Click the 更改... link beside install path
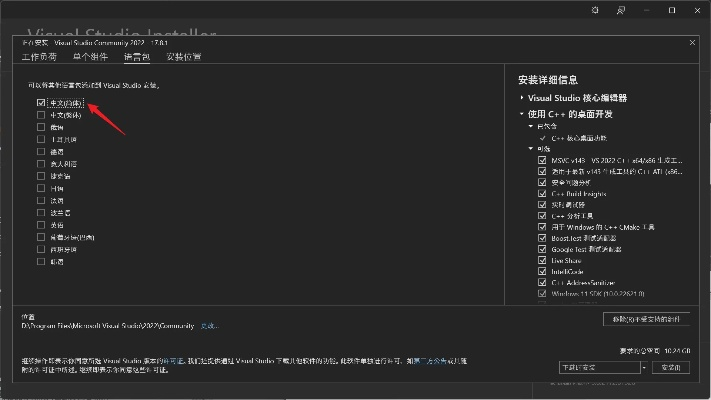The image size is (711, 400). (x=209, y=326)
